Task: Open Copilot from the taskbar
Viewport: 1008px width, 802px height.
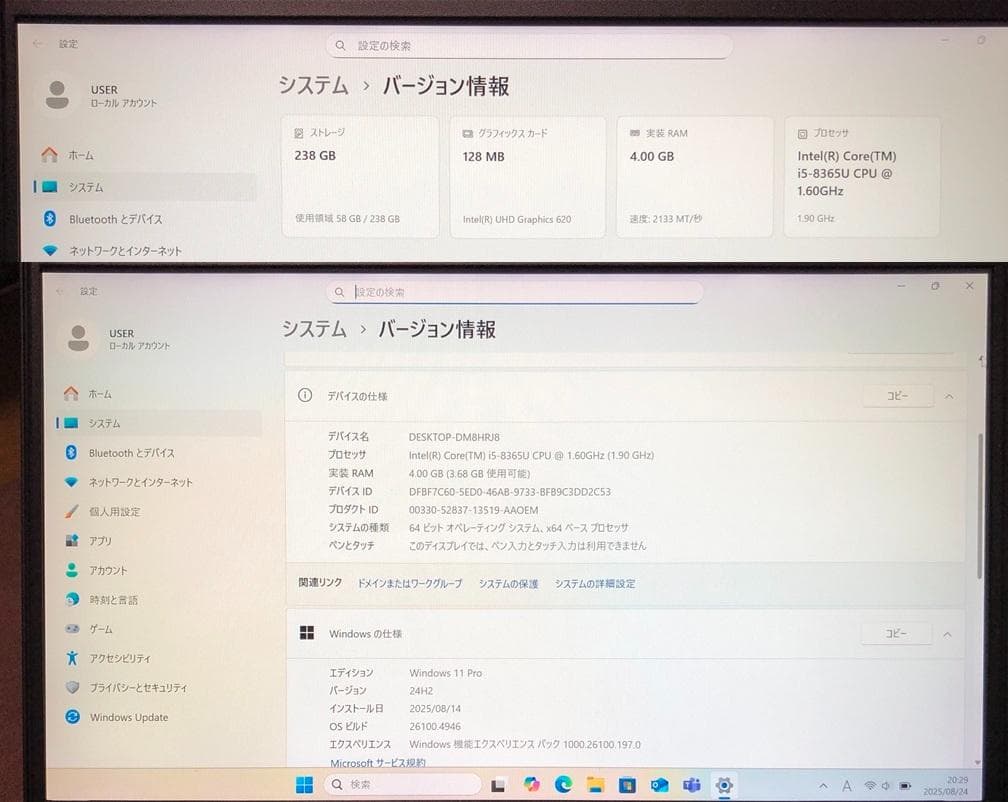Action: click(x=533, y=784)
